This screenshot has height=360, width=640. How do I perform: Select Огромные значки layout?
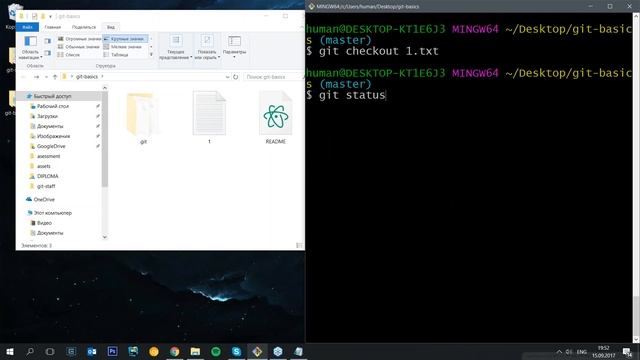(80, 39)
